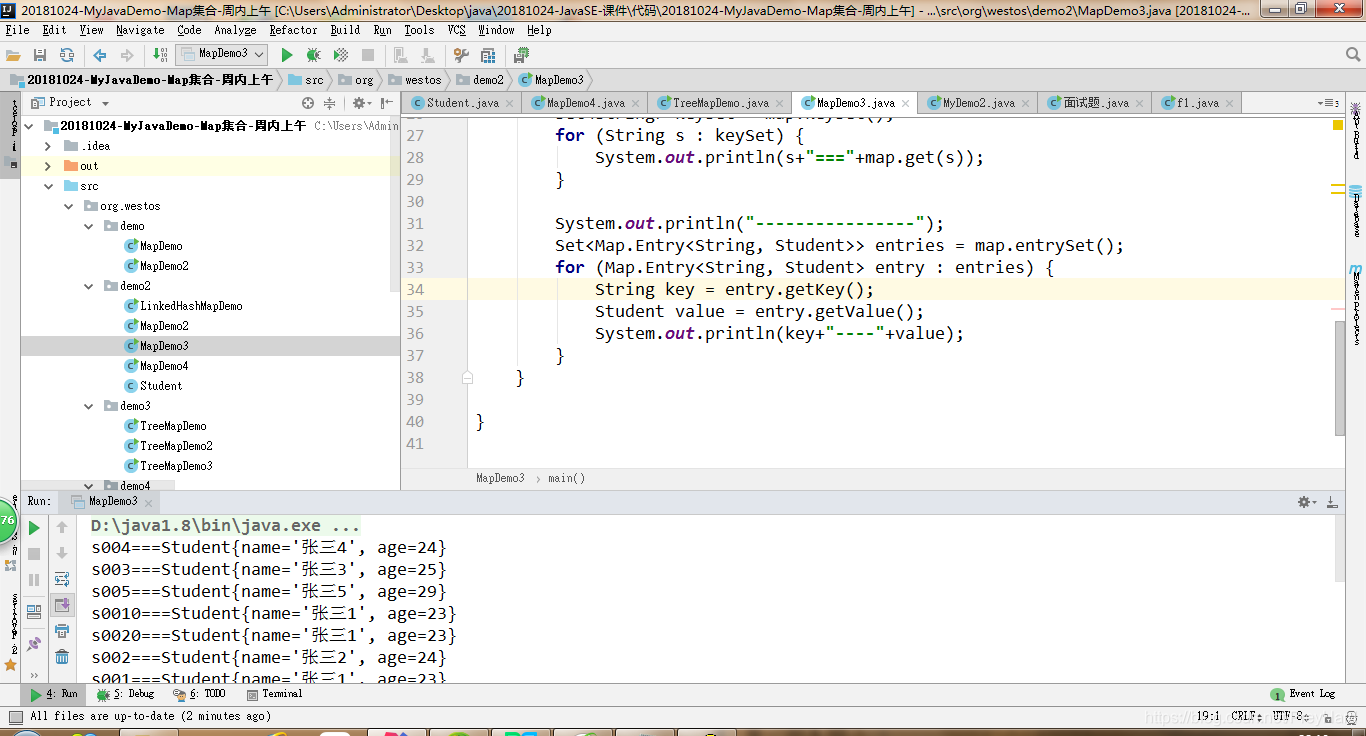Screen dimensions: 1366x736
Task: Switch to the Student.java editor tab
Action: [462, 103]
